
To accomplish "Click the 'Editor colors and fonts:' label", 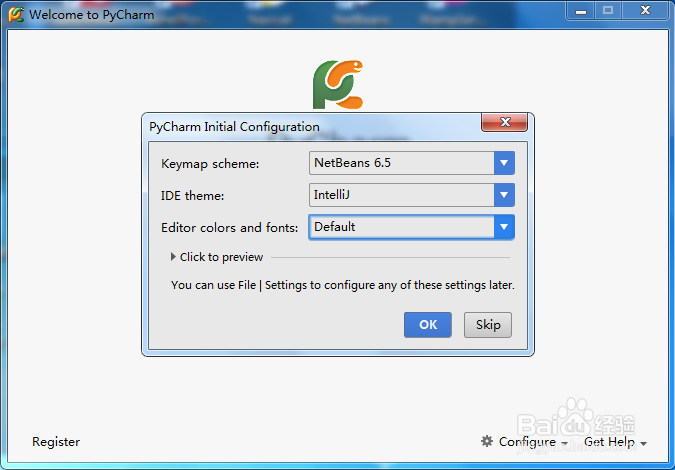I will 229,228.
